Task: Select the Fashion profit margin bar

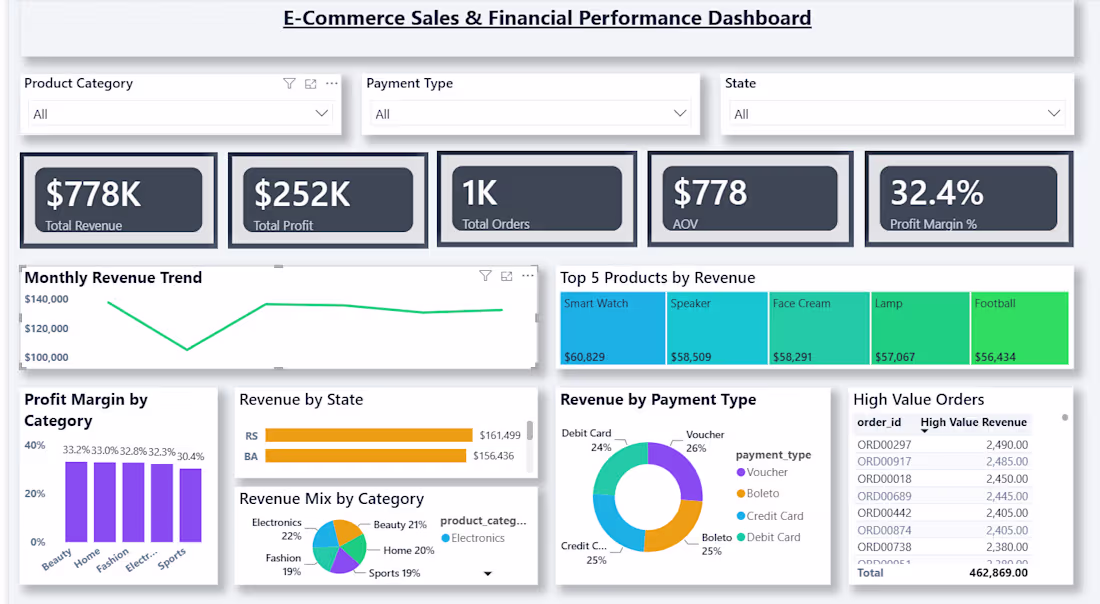Action: pyautogui.click(x=133, y=502)
